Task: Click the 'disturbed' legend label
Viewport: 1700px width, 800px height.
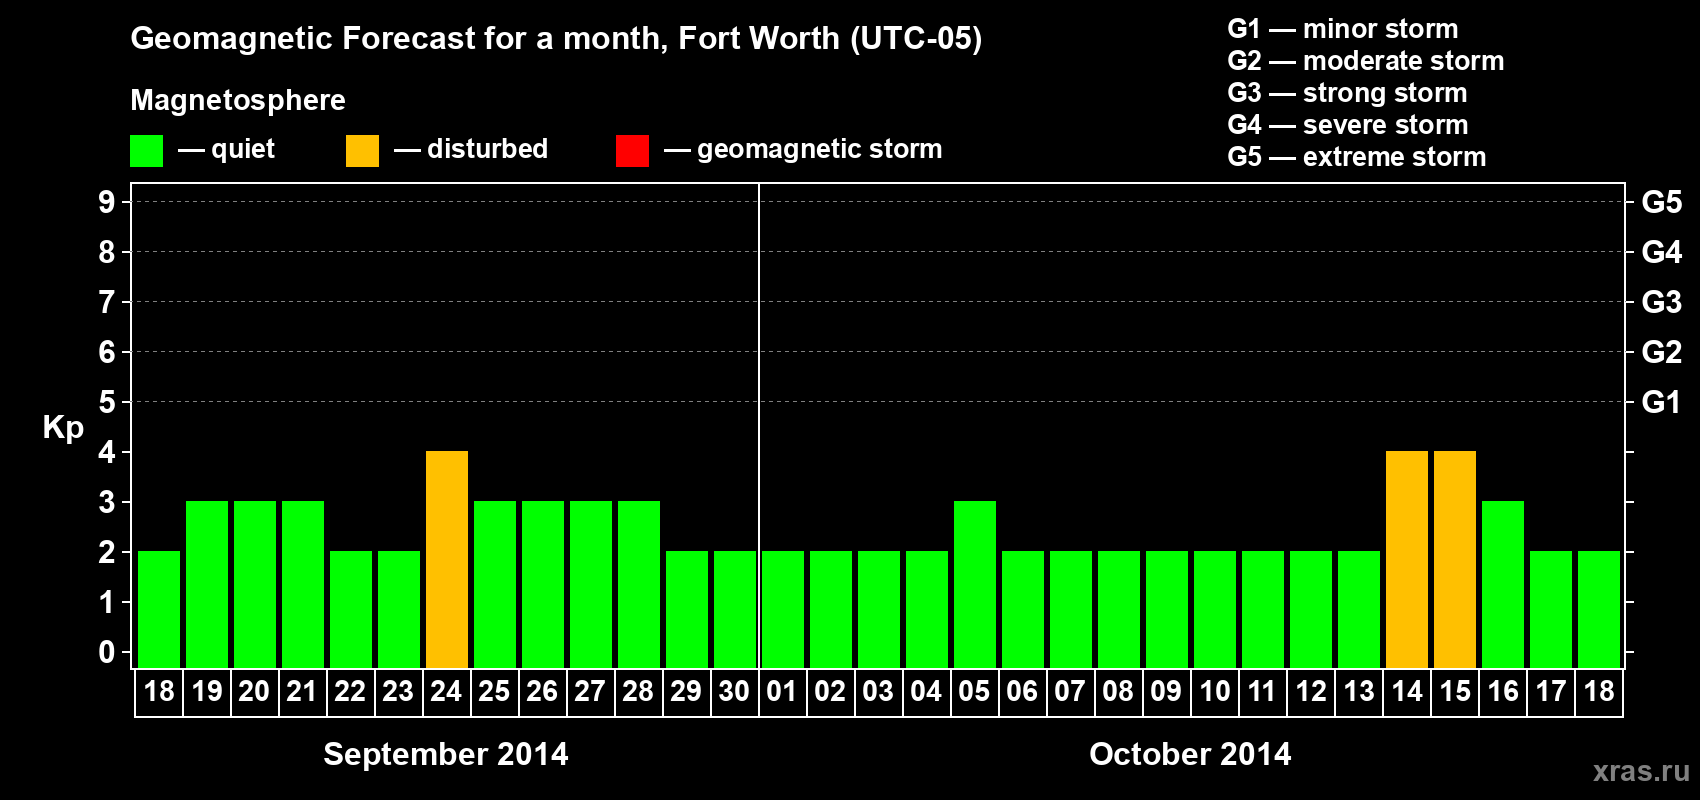Action: click(x=487, y=149)
